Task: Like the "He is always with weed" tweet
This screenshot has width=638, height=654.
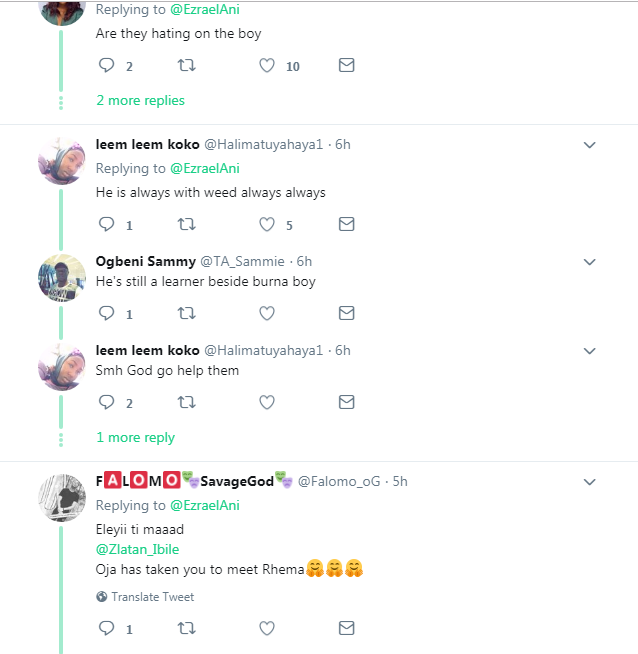Action: pos(267,225)
